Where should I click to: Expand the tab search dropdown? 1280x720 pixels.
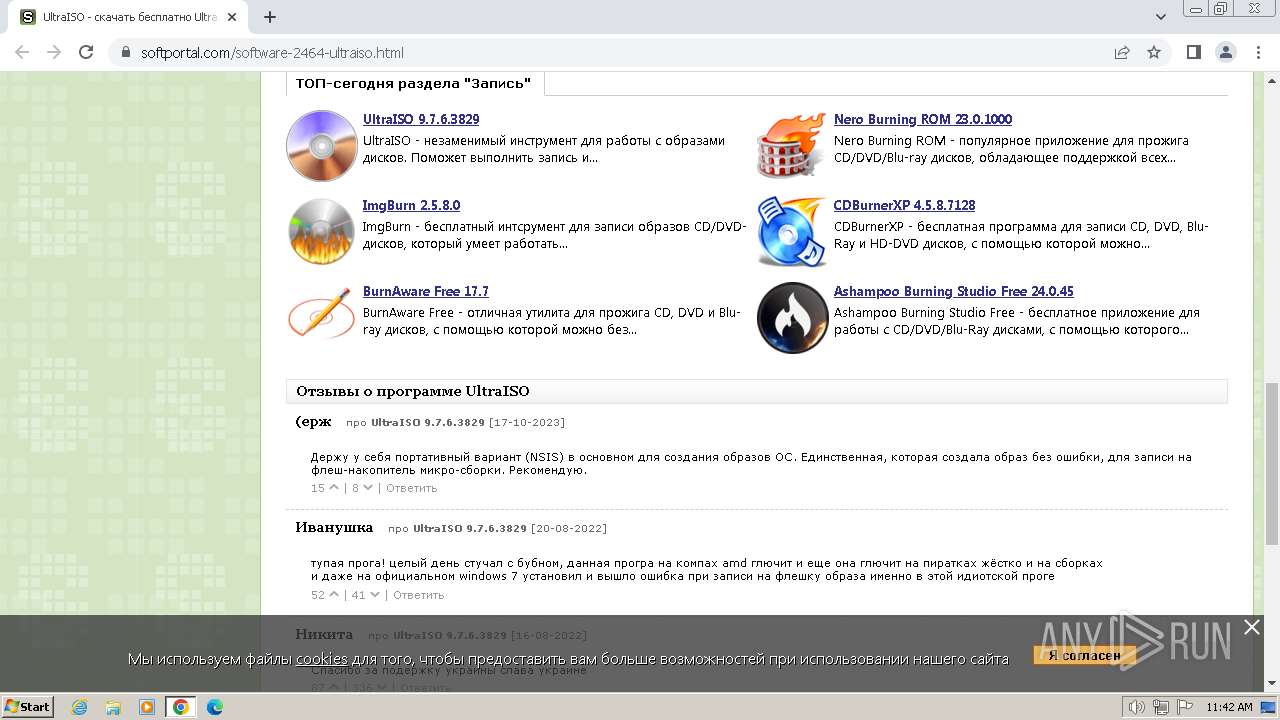click(1161, 17)
